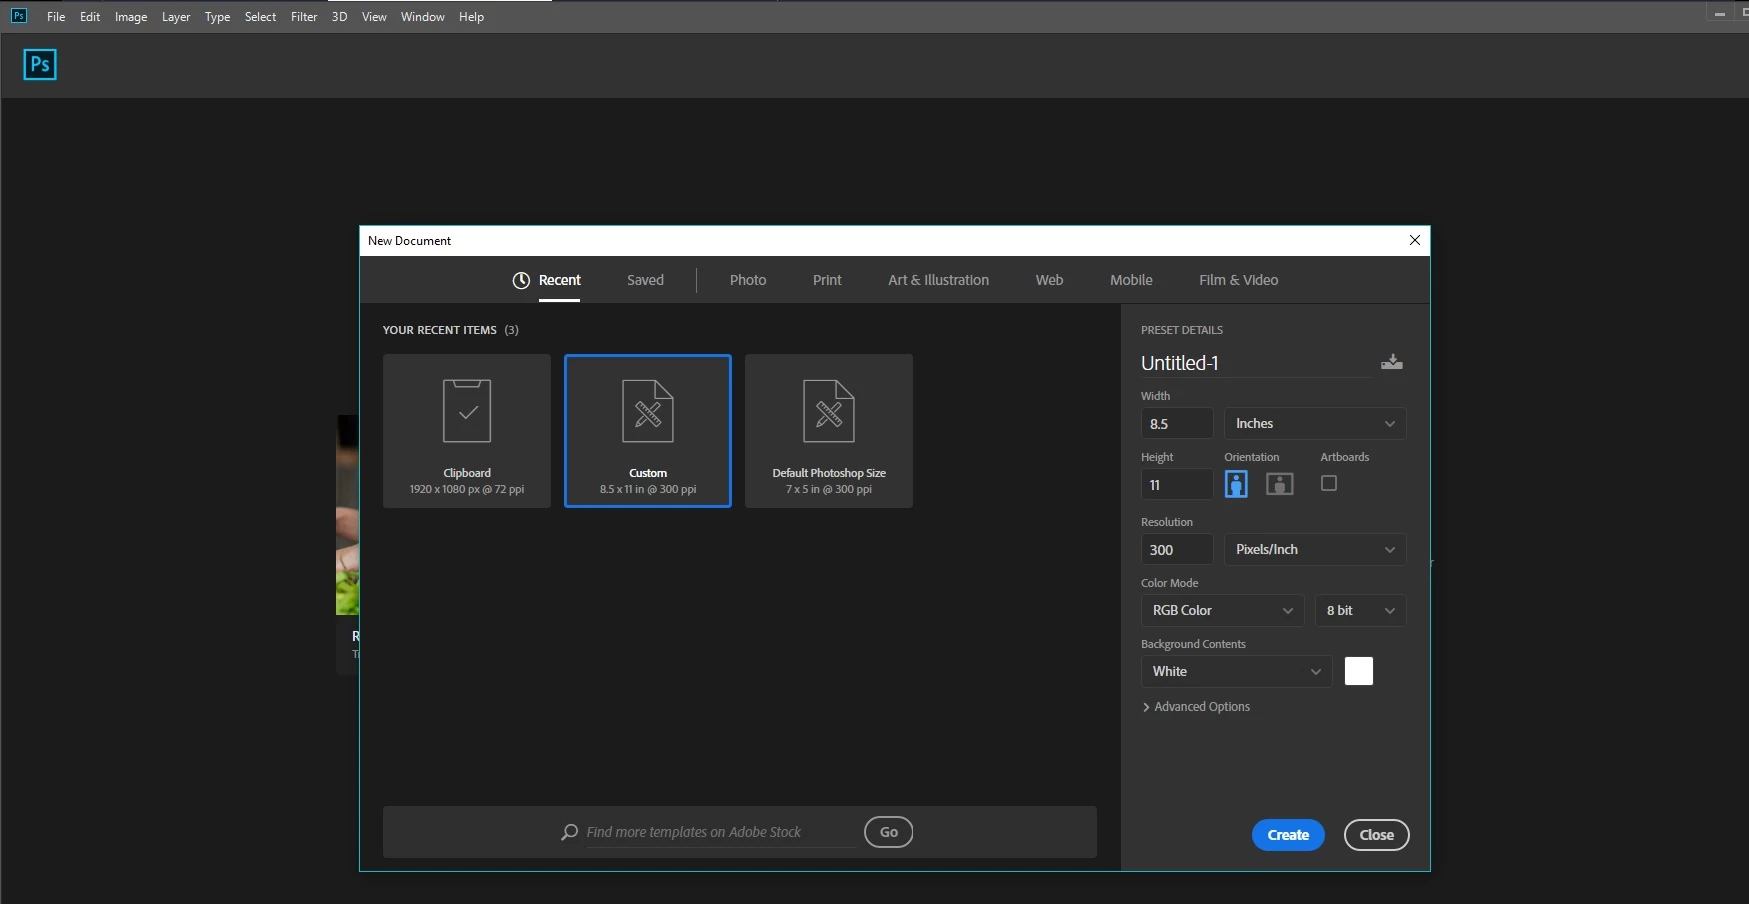Click the Height input field

click(1177, 485)
